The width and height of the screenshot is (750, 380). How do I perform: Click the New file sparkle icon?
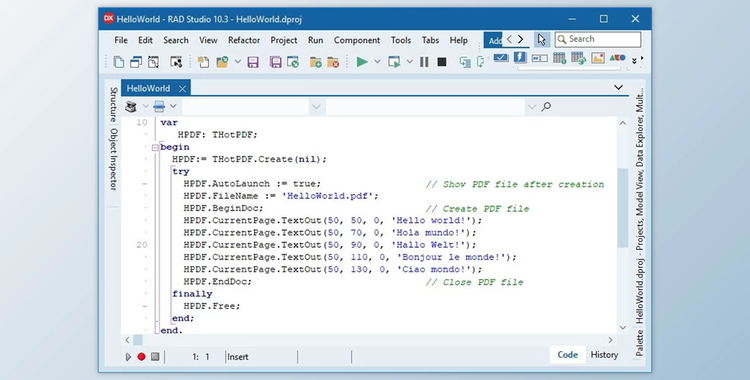[x=203, y=62]
